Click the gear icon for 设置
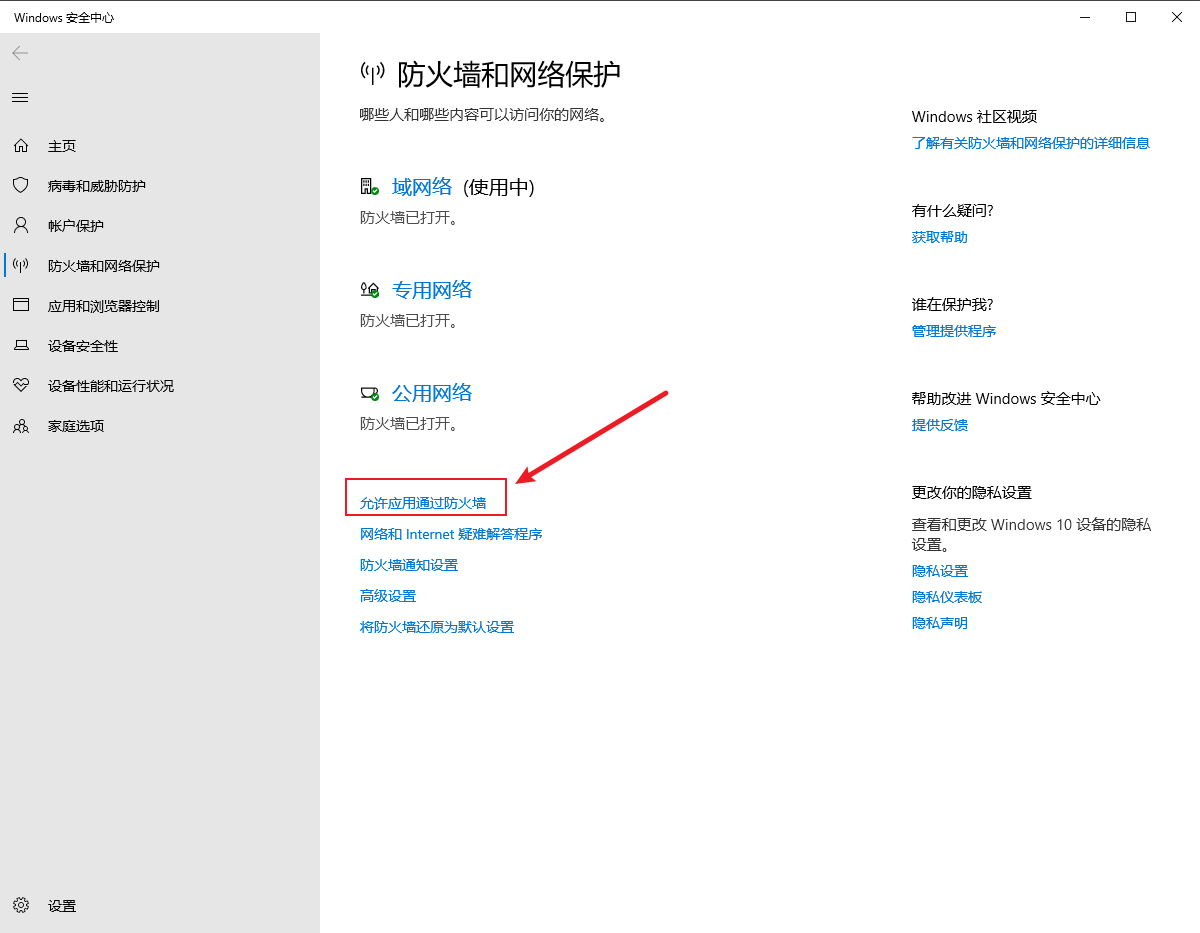The image size is (1200, 933). point(21,905)
